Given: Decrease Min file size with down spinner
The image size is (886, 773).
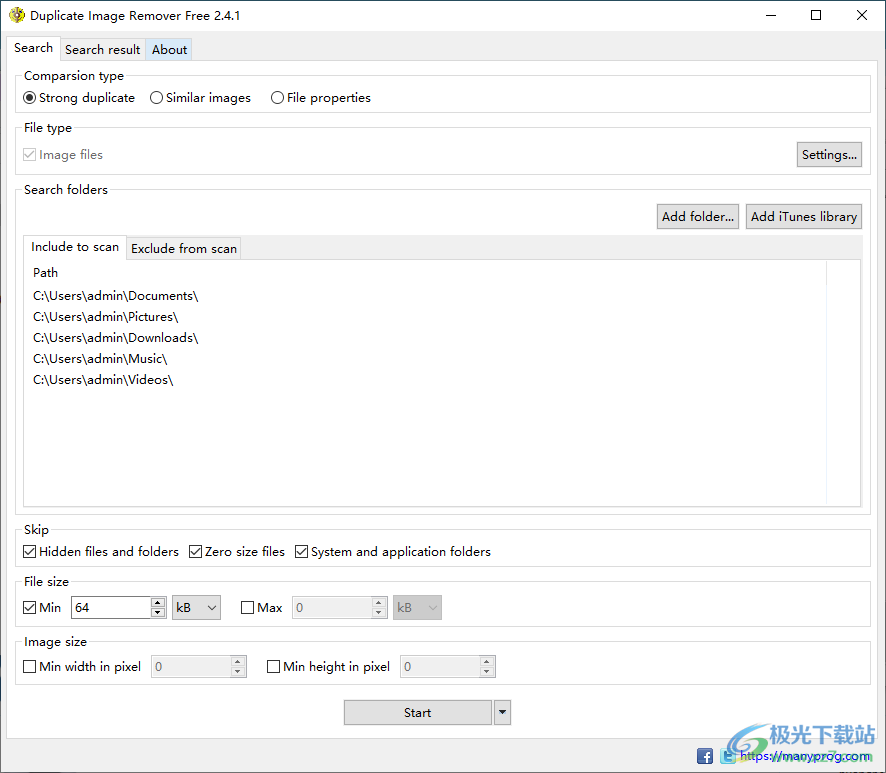Looking at the screenshot, I should click(x=158, y=613).
